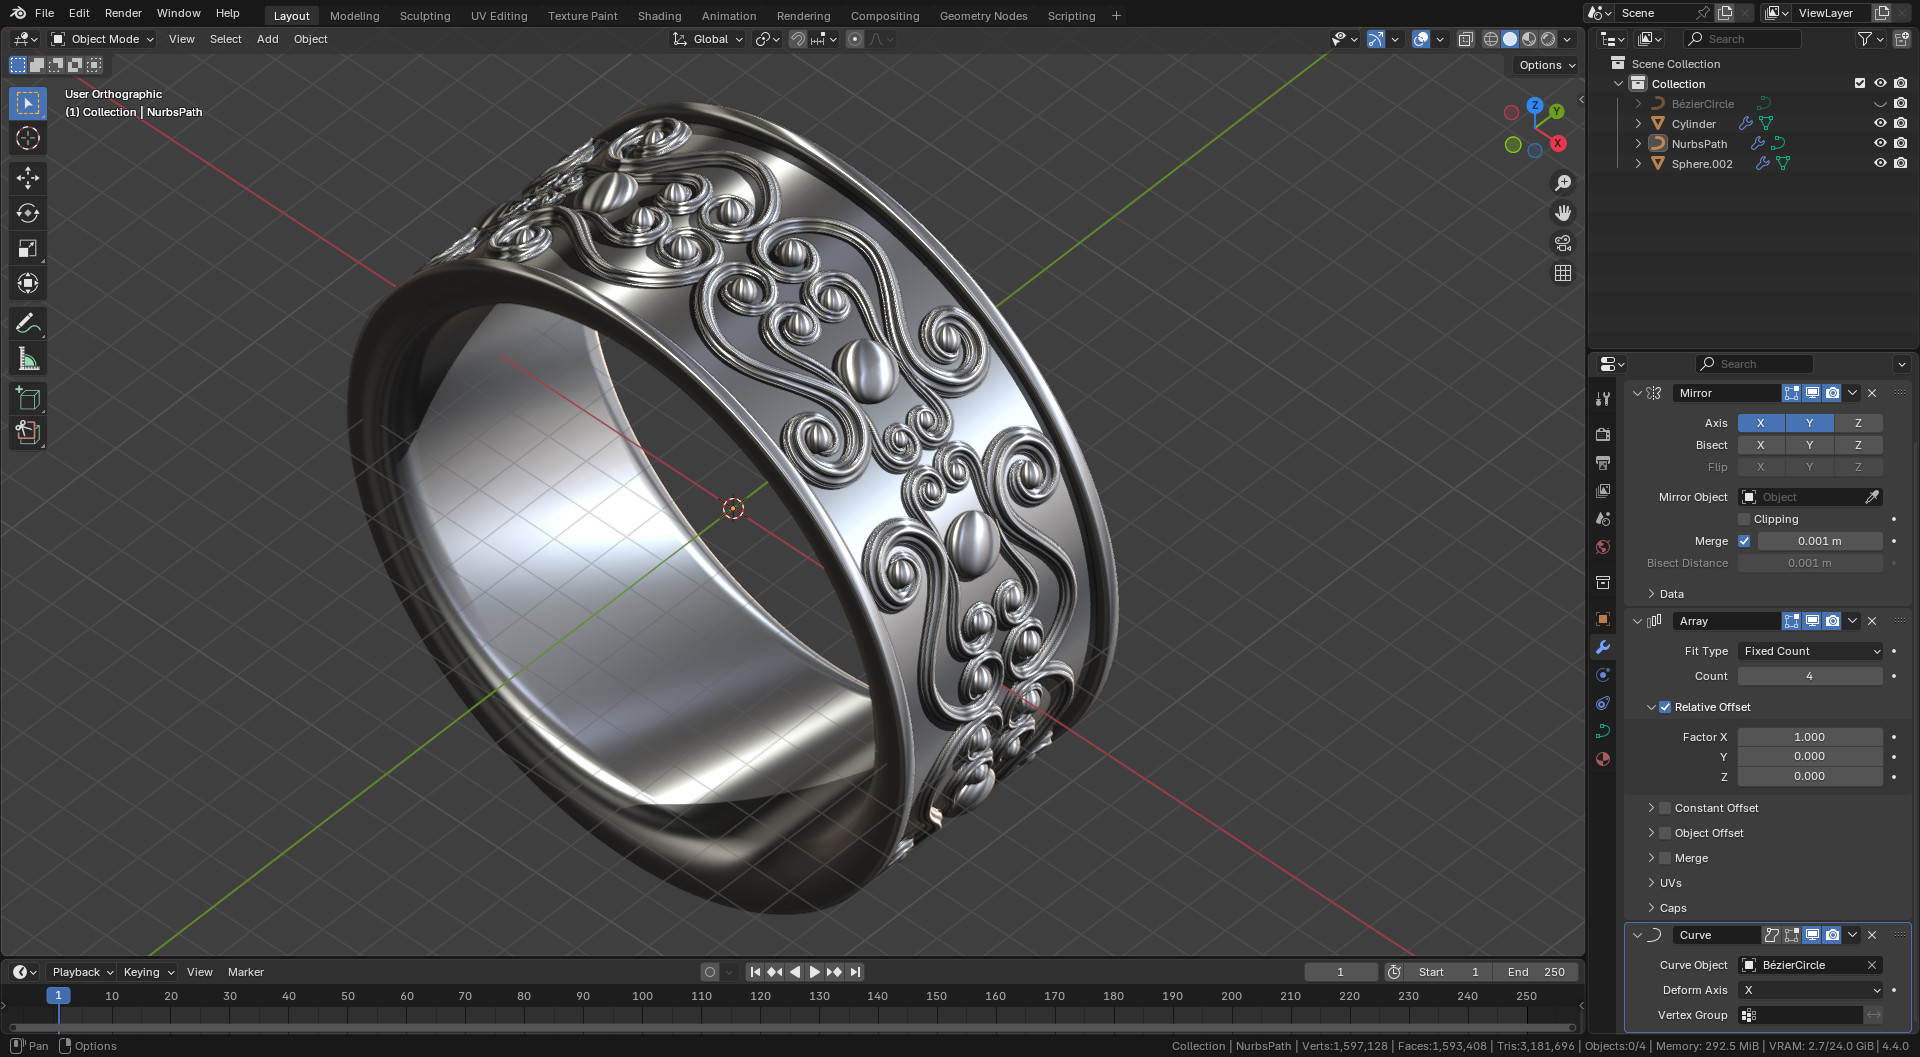Switch to rendered viewport shading

[x=1548, y=39]
